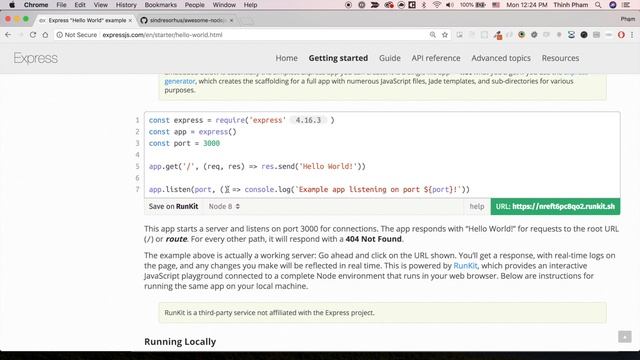Screen dimensions: 640x360
Task: Open the Getting started nav menu
Action: pyautogui.click(x=338, y=58)
